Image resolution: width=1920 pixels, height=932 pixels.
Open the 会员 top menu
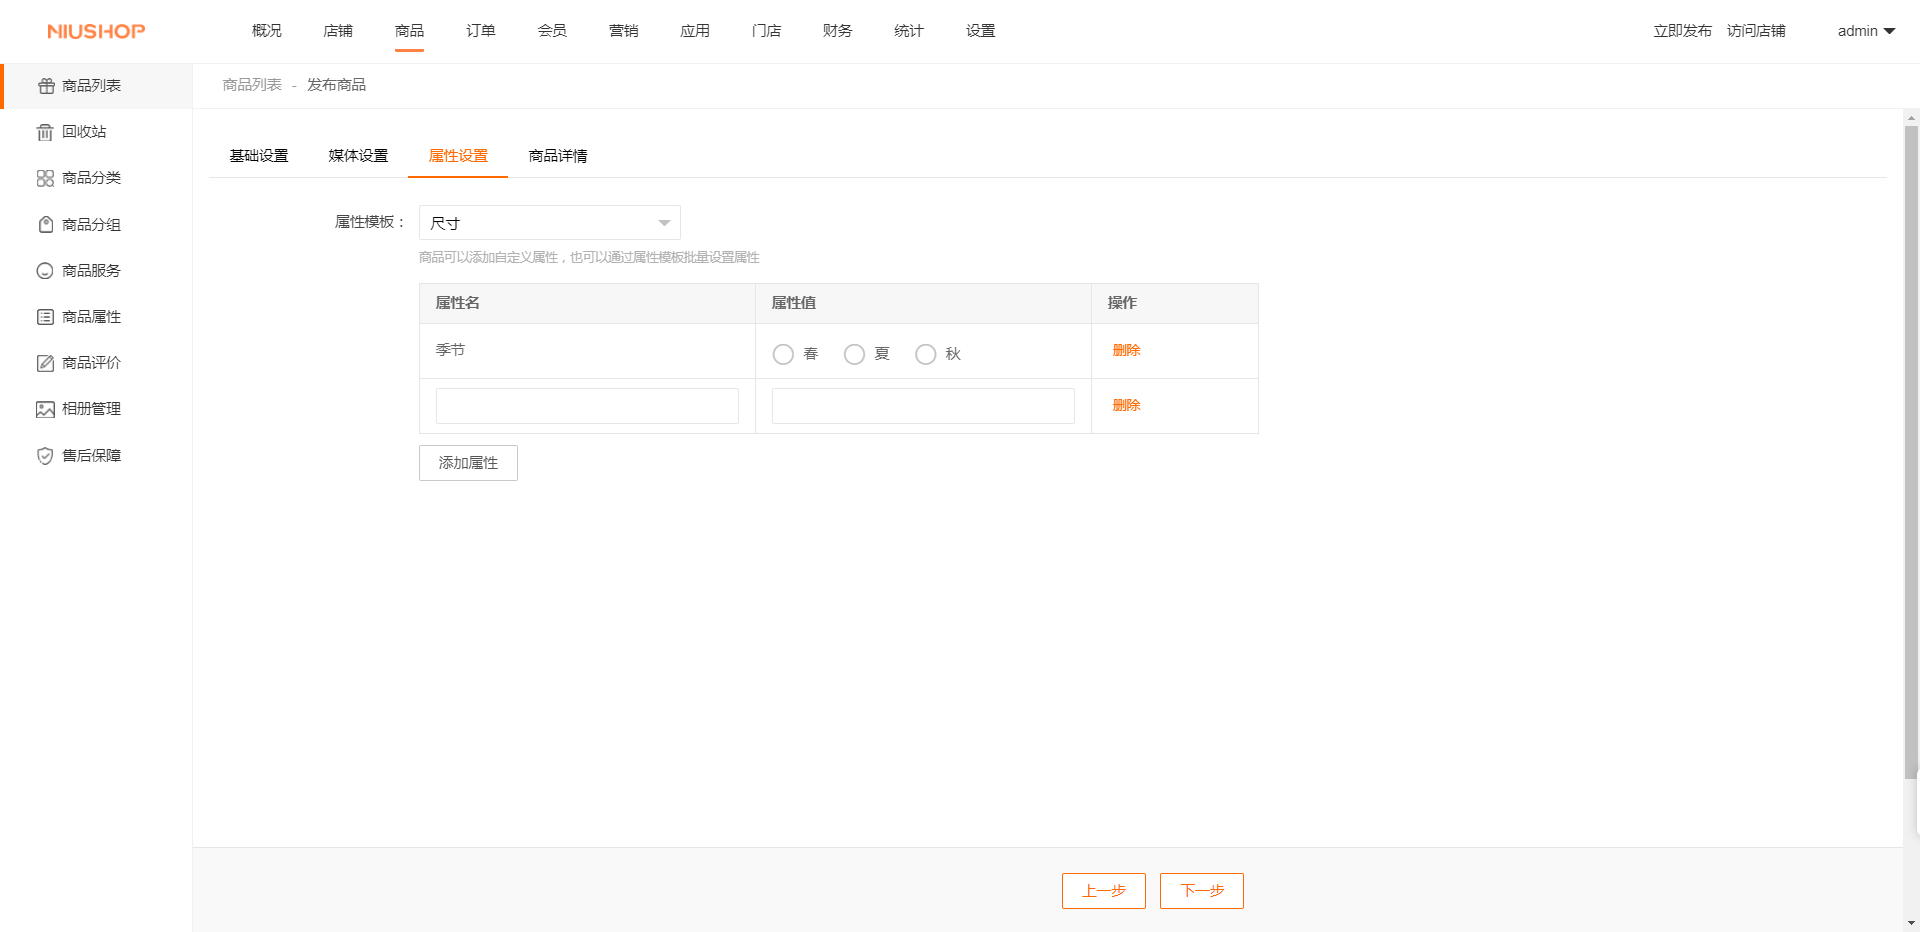click(552, 31)
